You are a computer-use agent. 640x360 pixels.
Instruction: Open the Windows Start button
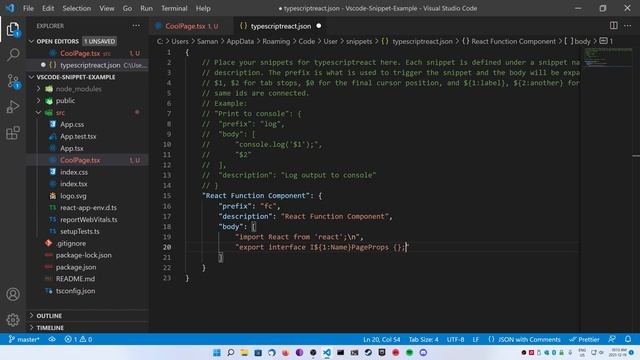click(x=217, y=352)
